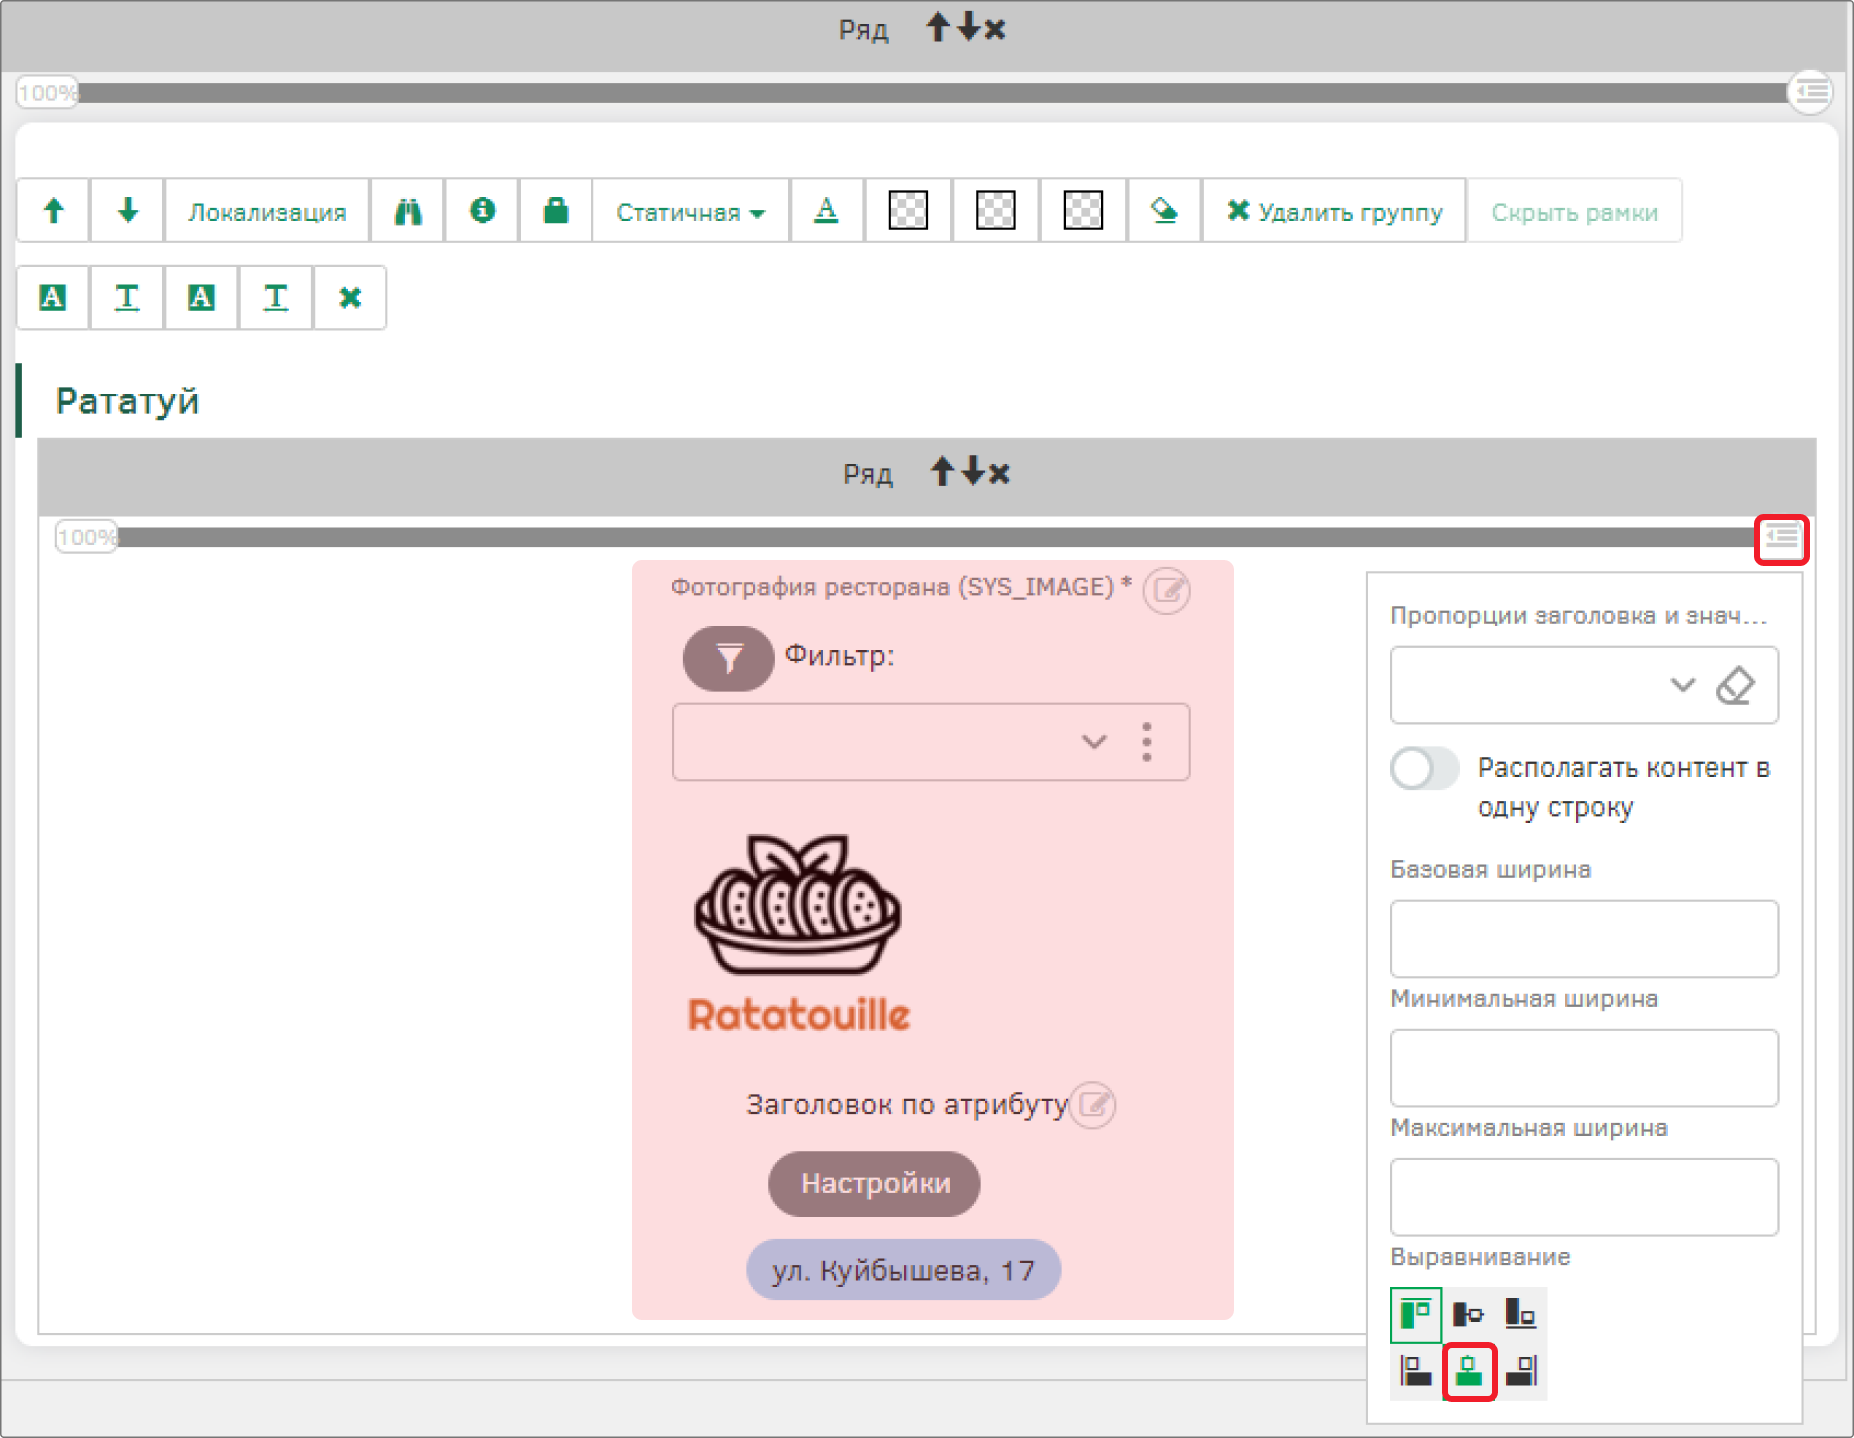Image resolution: width=1854 pixels, height=1438 pixels.
Task: Toggle Располагать контент в одну строку
Action: [1424, 769]
